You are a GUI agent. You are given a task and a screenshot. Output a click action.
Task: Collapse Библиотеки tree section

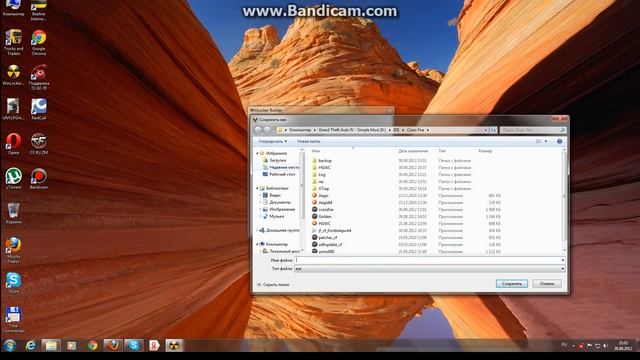coord(257,188)
